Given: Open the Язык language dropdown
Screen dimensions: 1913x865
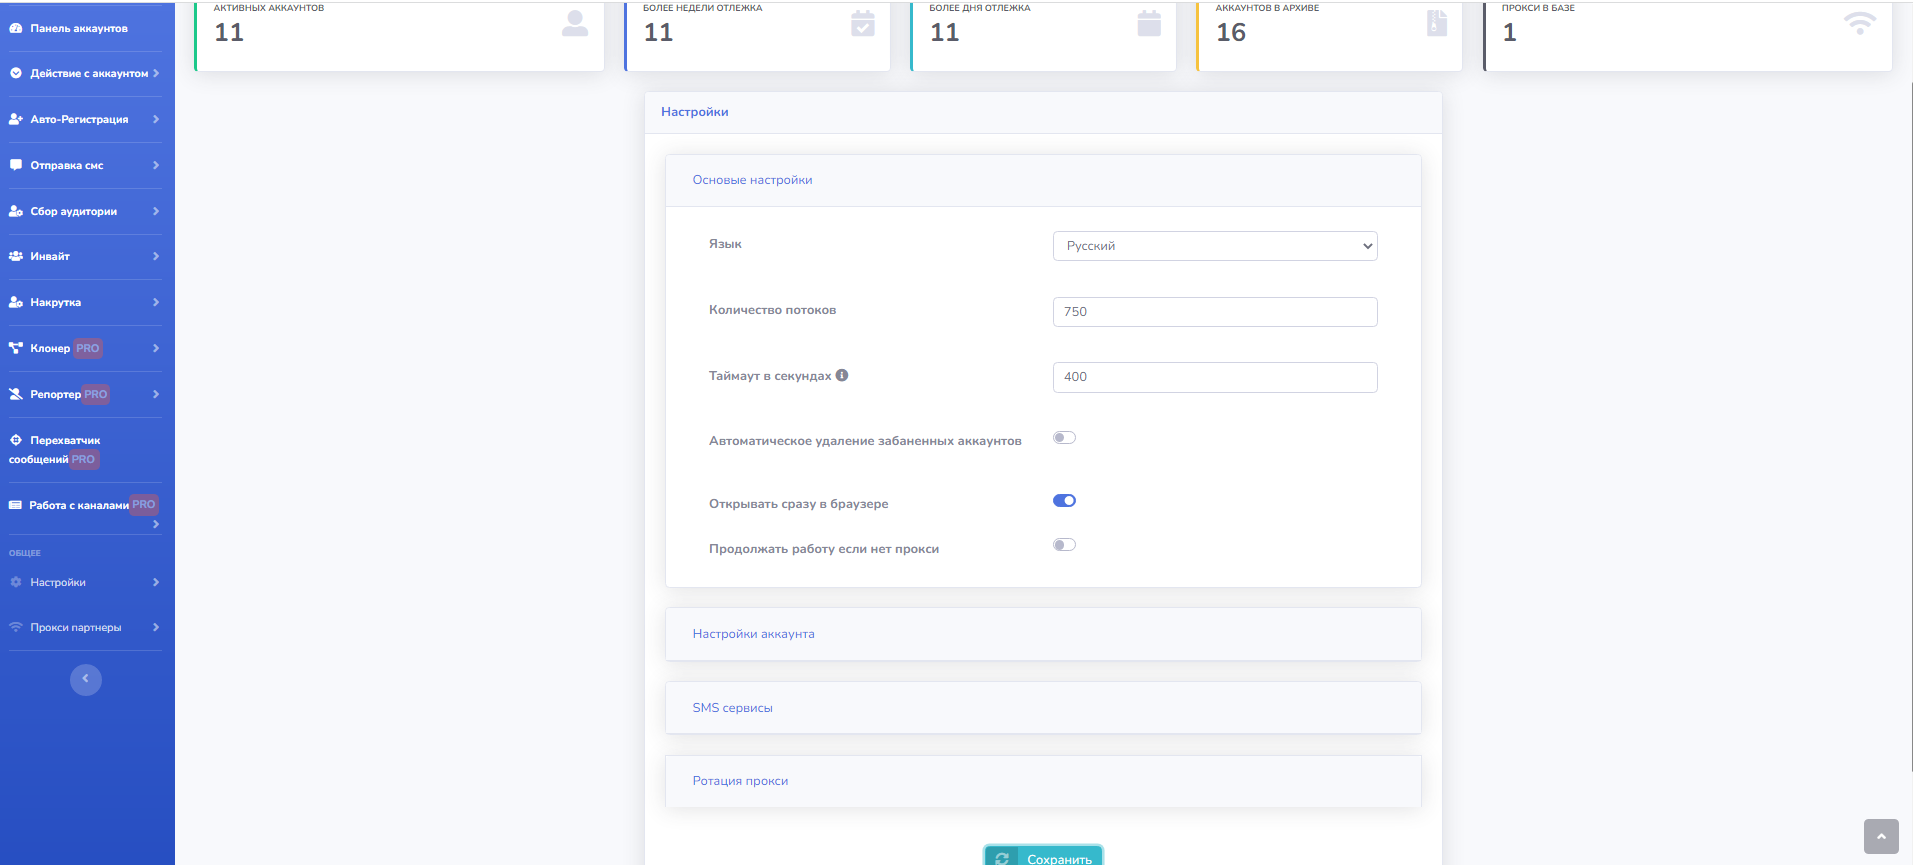Looking at the screenshot, I should pyautogui.click(x=1214, y=246).
